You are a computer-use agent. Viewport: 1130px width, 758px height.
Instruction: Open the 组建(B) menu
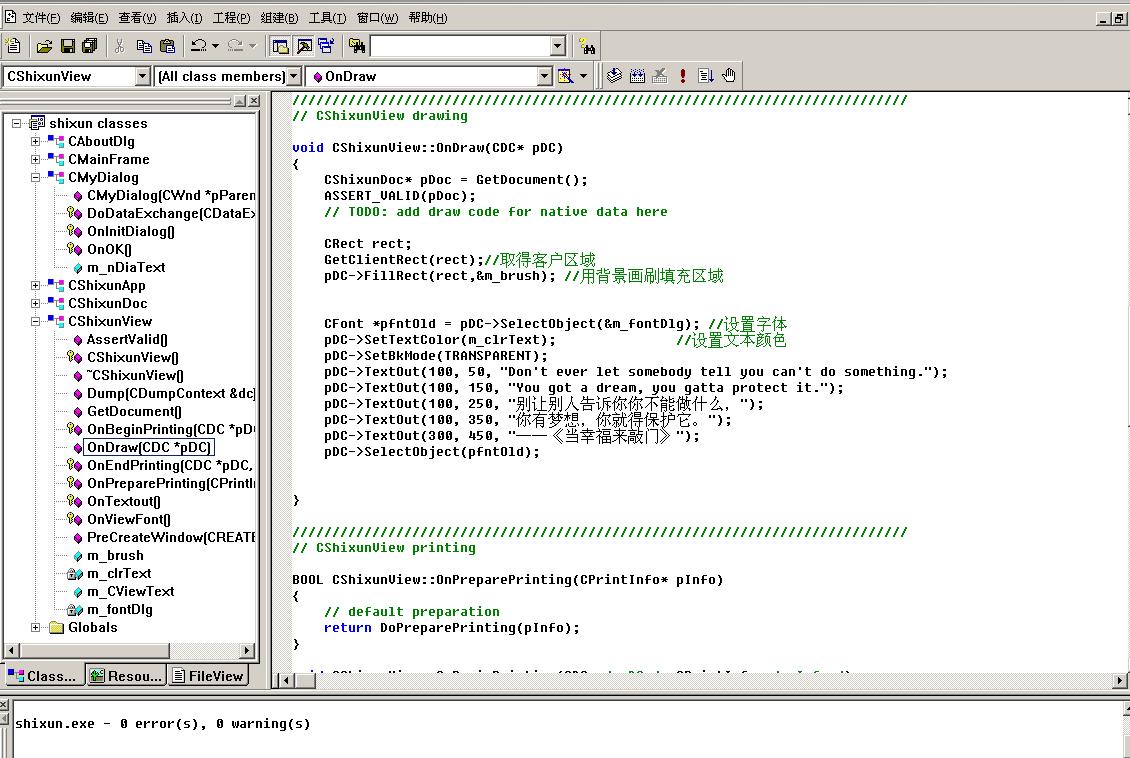(279, 18)
